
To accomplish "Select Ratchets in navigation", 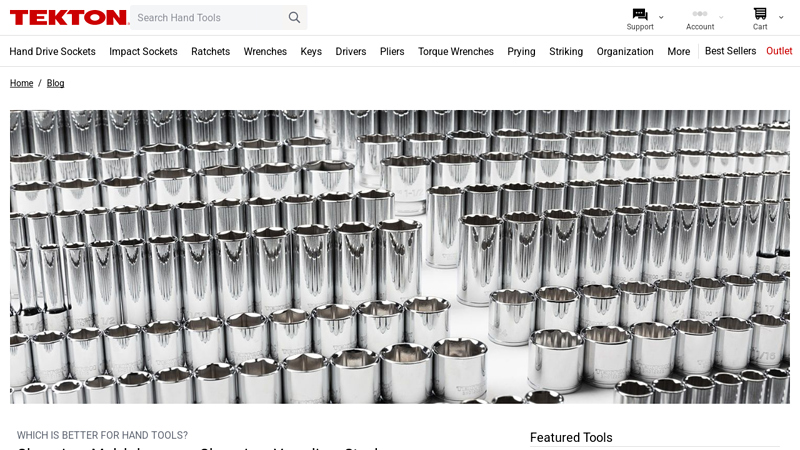I will (211, 52).
